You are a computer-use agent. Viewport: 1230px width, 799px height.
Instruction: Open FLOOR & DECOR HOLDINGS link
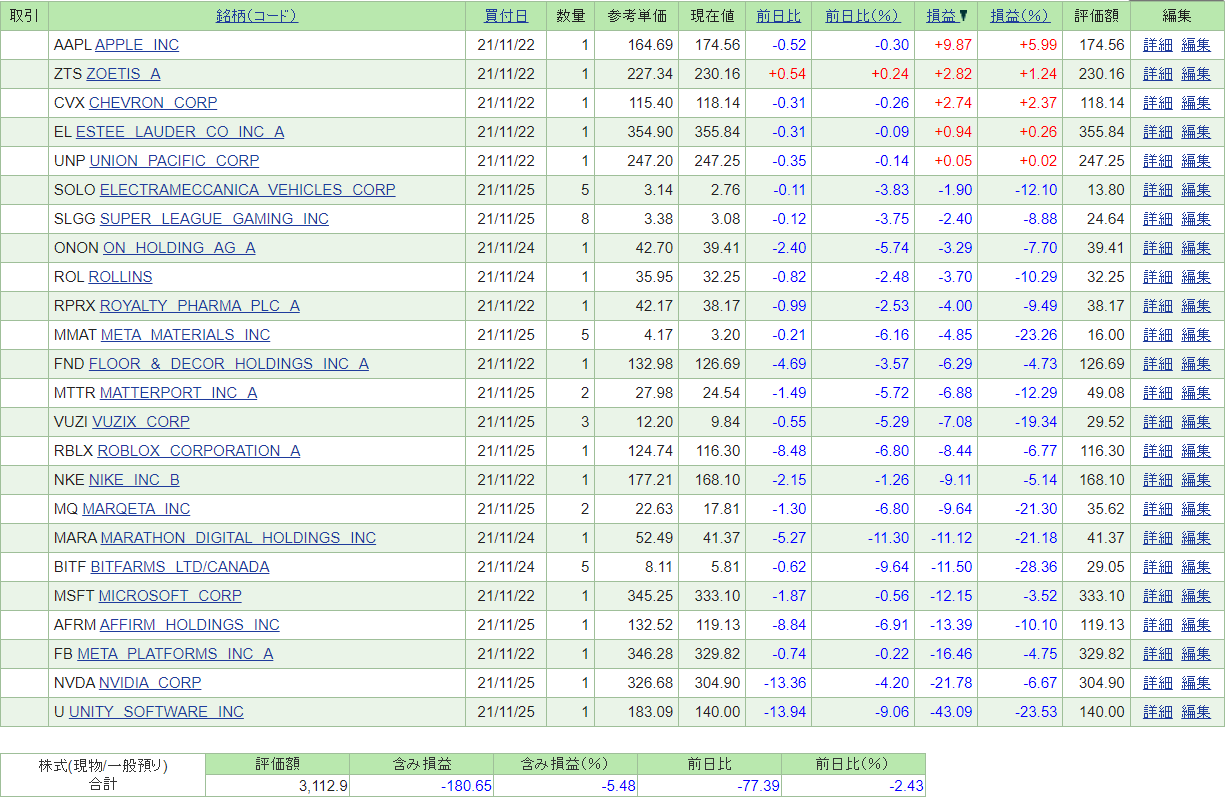click(229, 364)
